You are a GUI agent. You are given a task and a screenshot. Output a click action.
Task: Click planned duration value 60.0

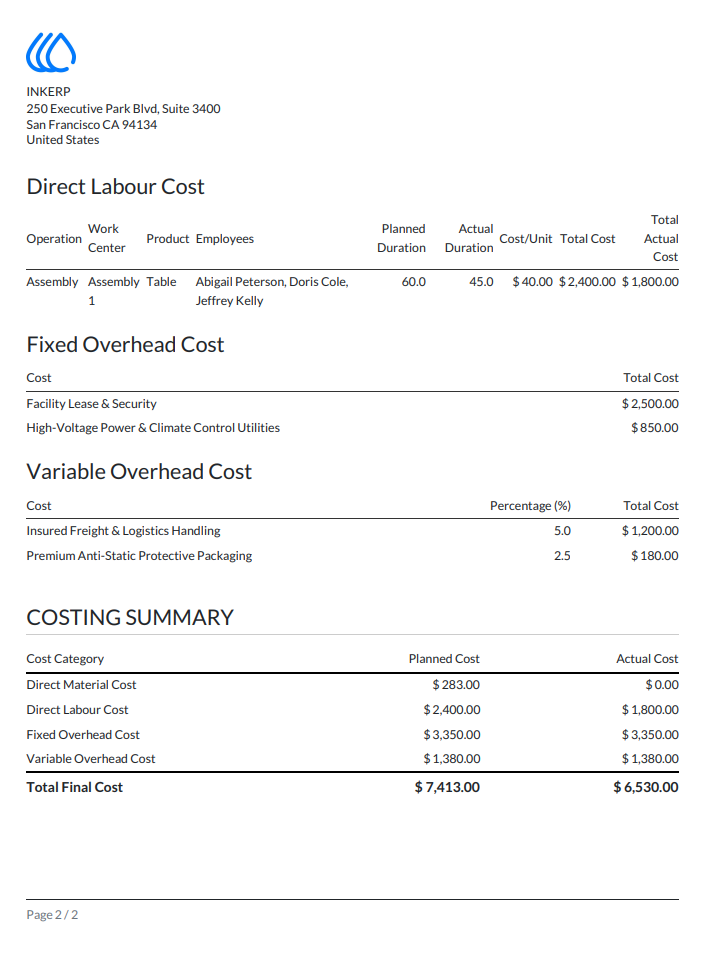point(413,282)
